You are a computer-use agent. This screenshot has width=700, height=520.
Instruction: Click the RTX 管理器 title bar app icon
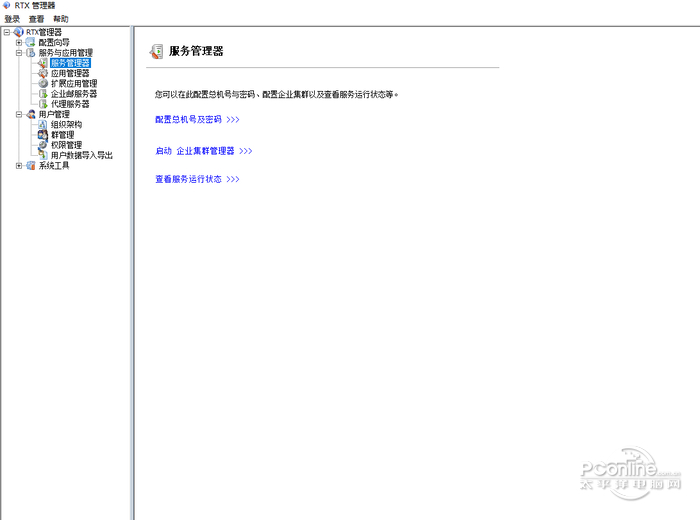(x=6, y=5)
